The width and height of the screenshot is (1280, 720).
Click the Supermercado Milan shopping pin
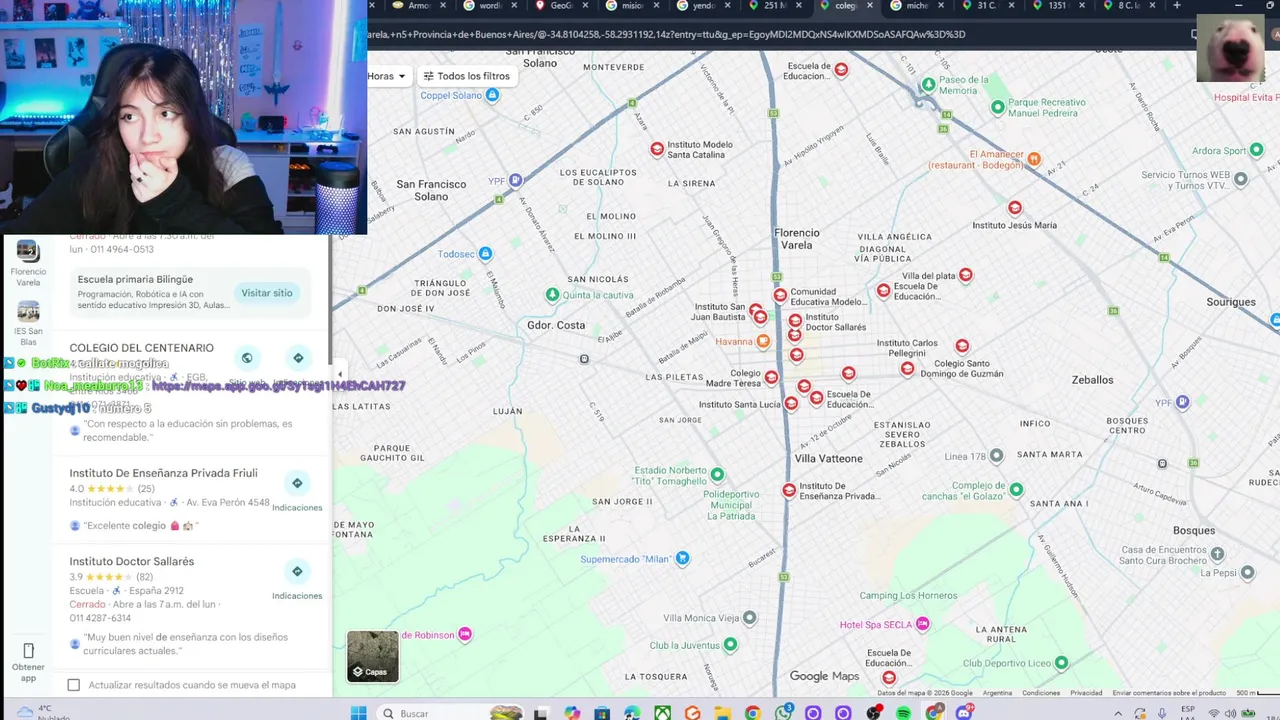pos(682,558)
